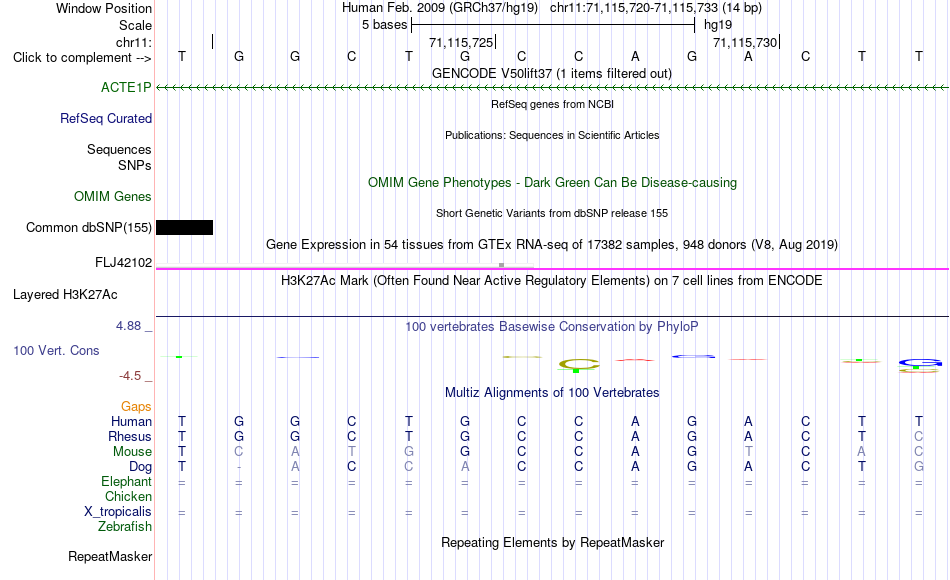The image size is (950, 580).
Task: Click 'Short Genetic Variants from dbSNP' title
Action: click(x=552, y=213)
